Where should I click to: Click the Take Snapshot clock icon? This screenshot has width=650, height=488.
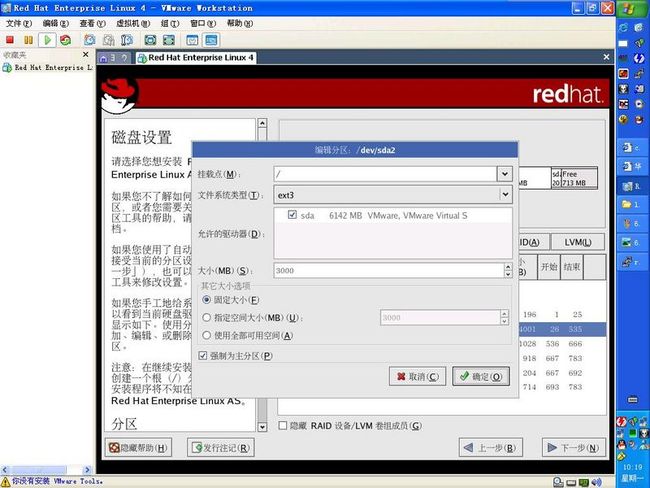tap(90, 40)
